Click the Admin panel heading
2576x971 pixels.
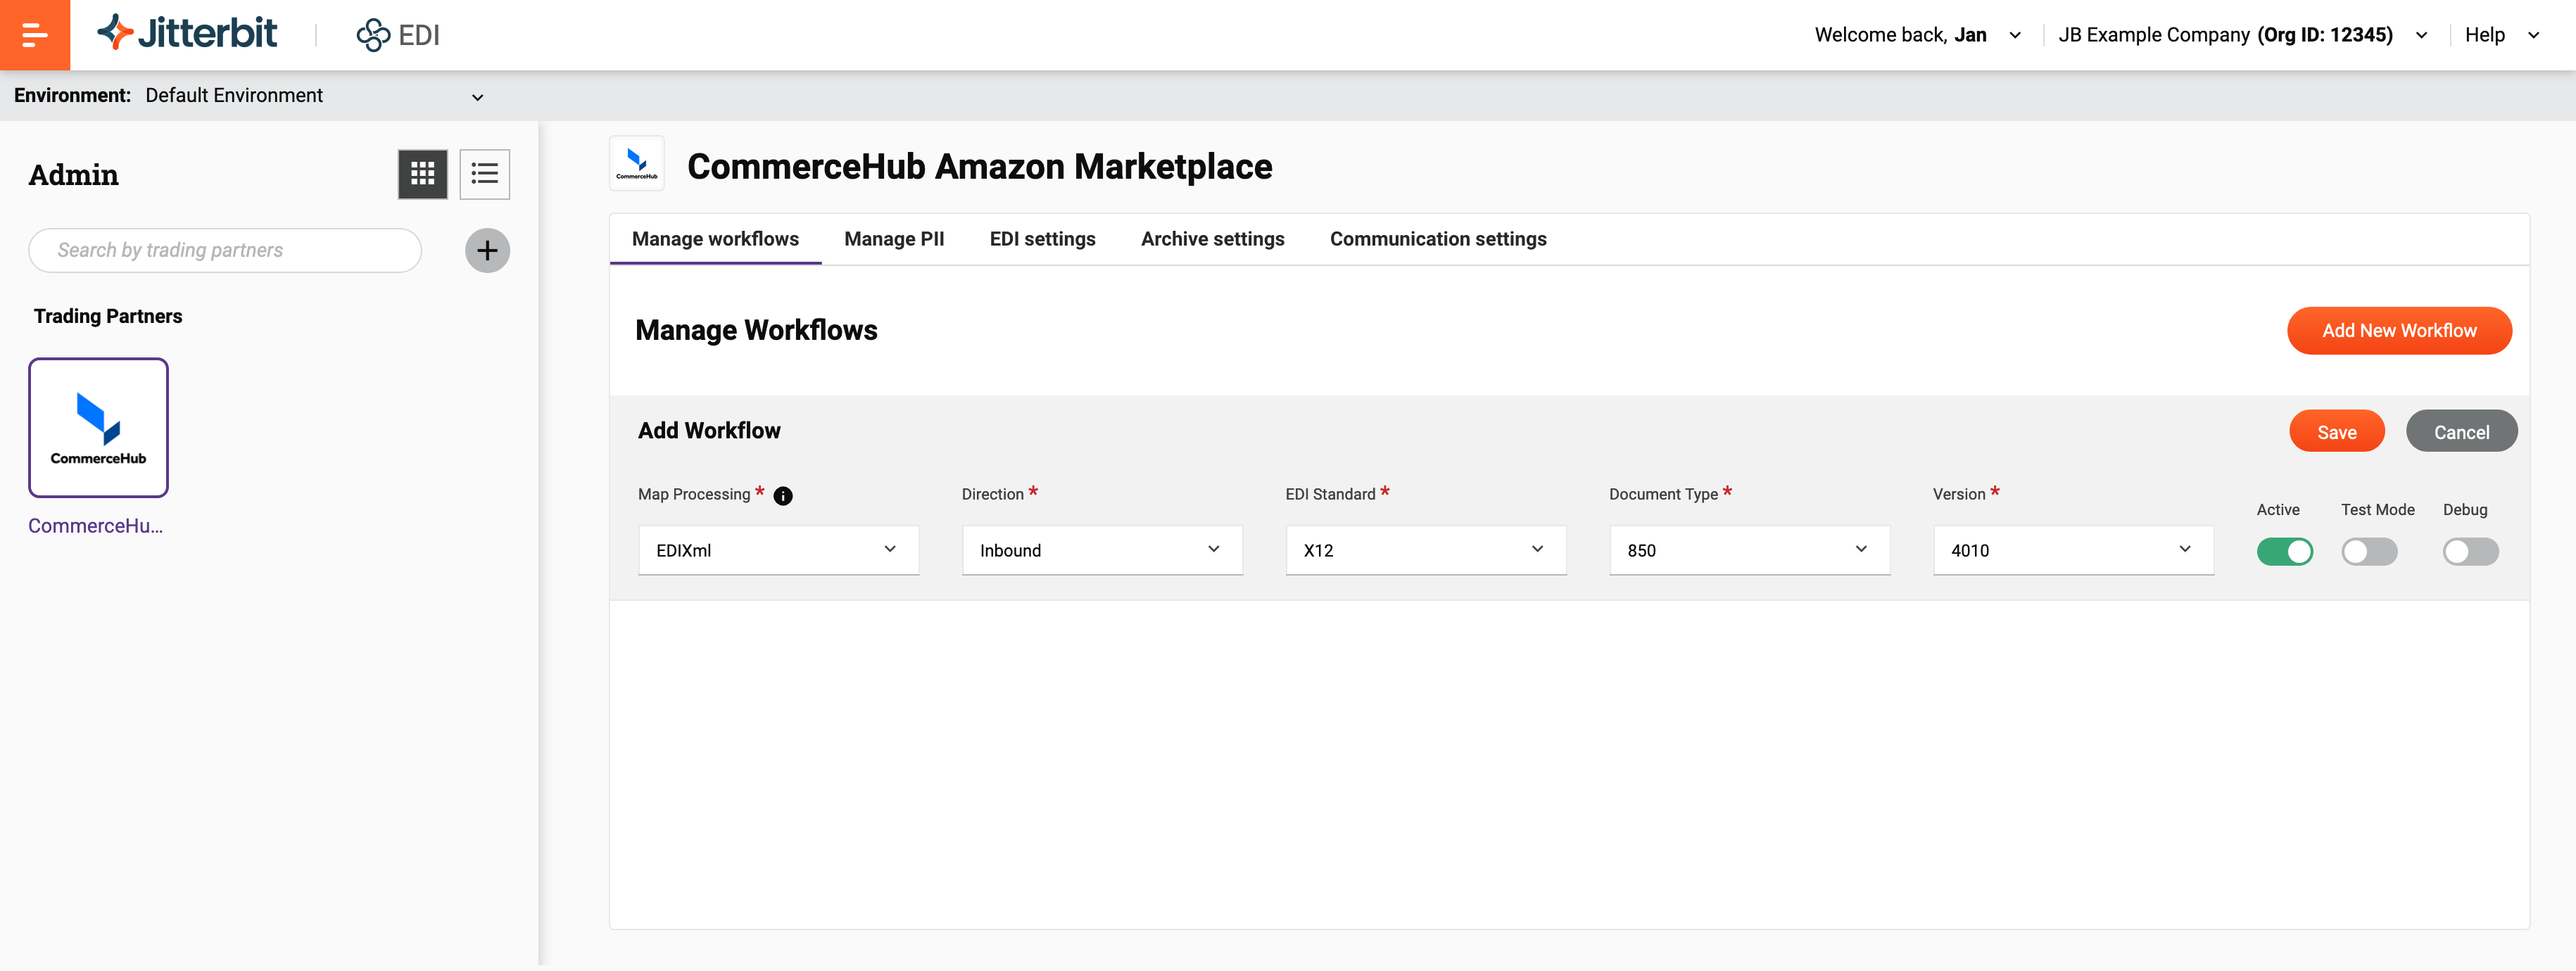click(x=73, y=174)
